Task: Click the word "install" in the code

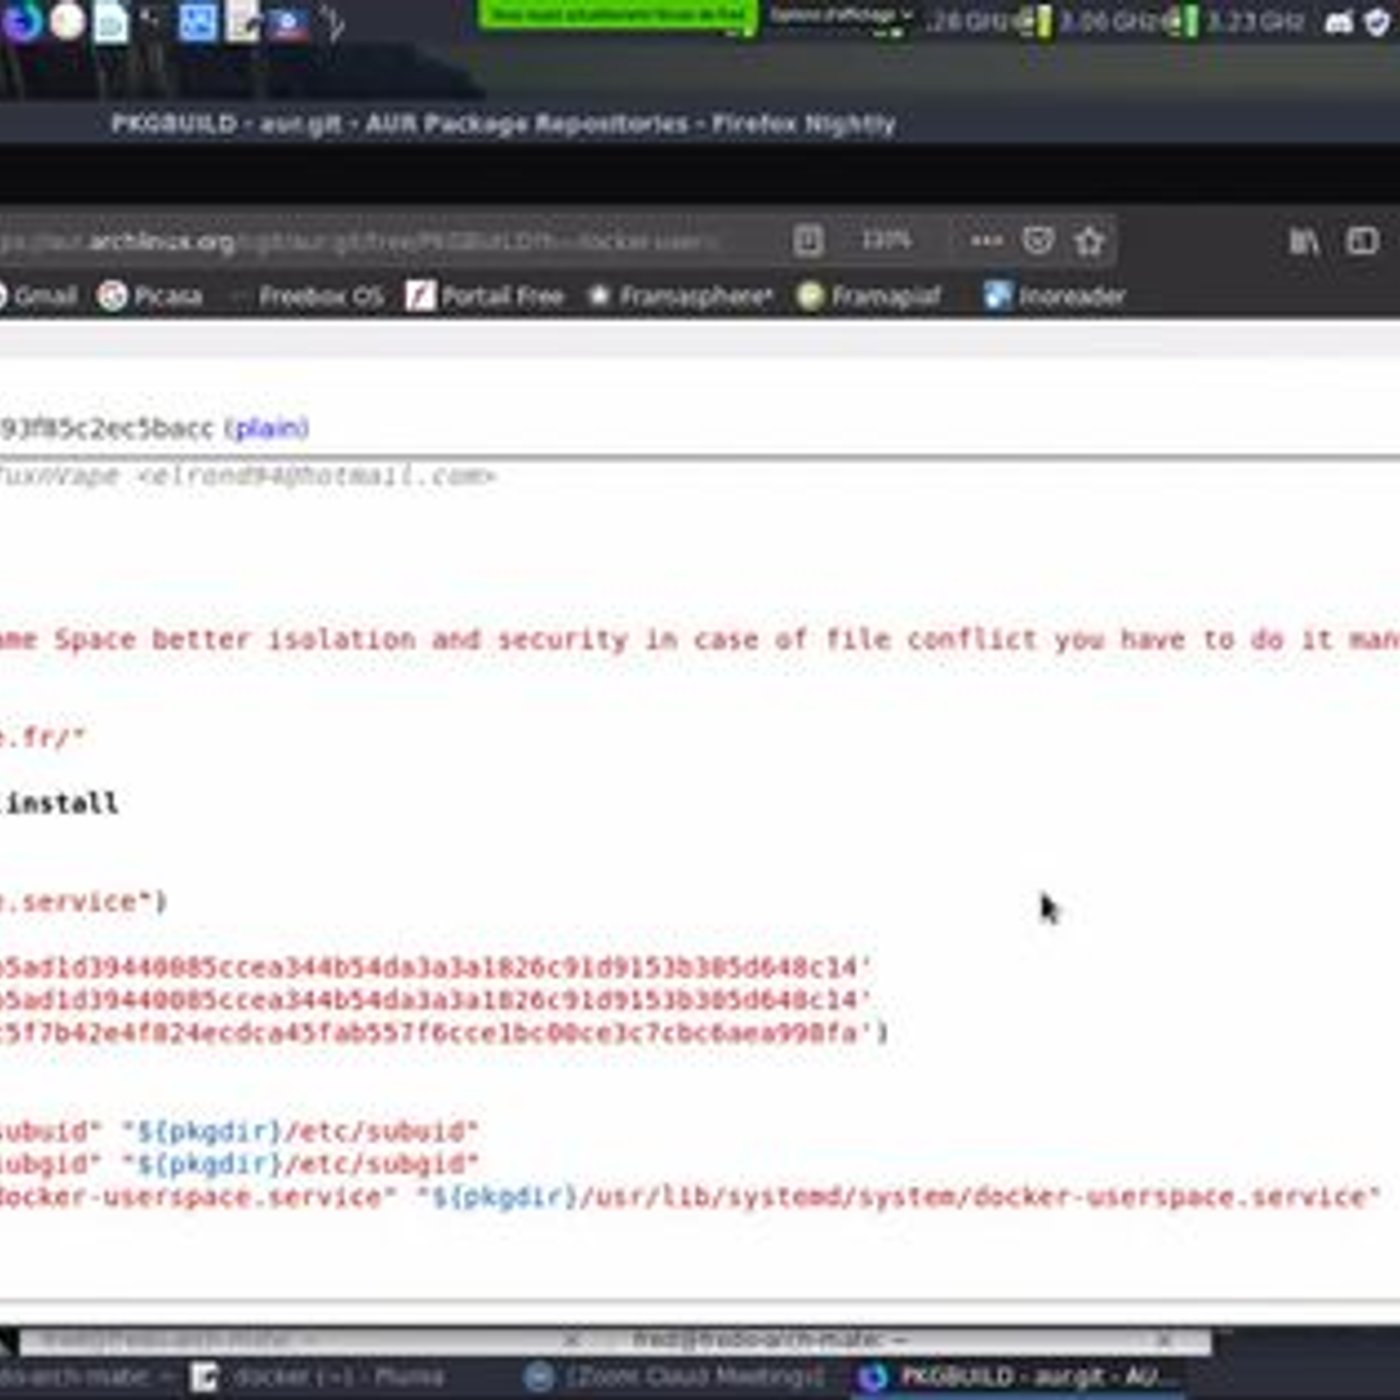Action: tap(62, 803)
